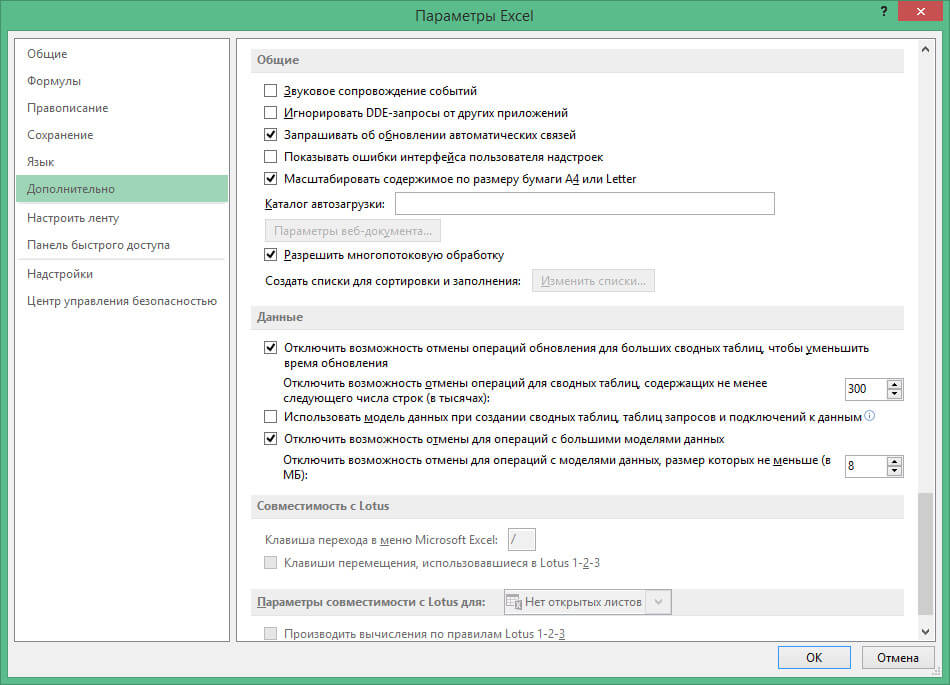Go to Центр управления безопасностью
This screenshot has height=685, width=950.
coord(122,301)
